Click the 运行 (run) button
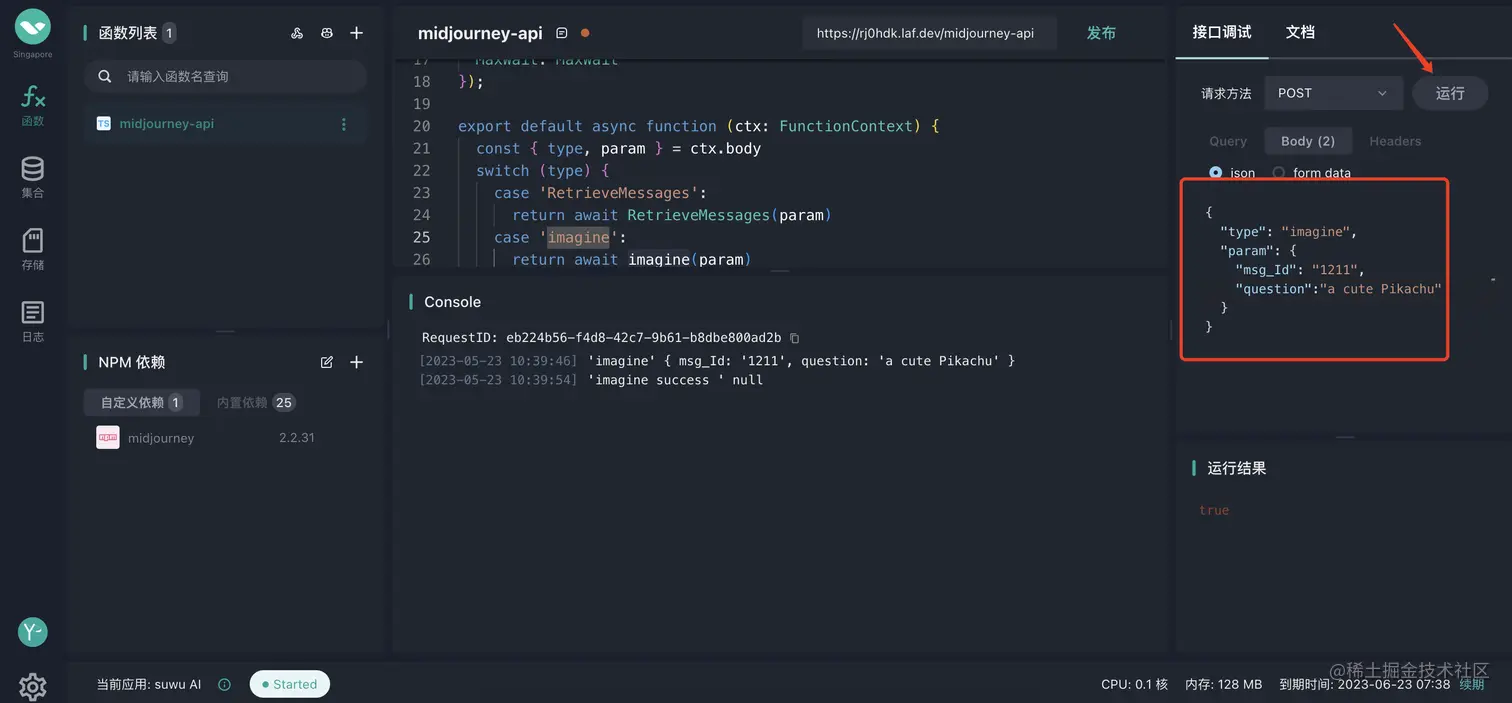The image size is (1512, 703). click(1450, 93)
